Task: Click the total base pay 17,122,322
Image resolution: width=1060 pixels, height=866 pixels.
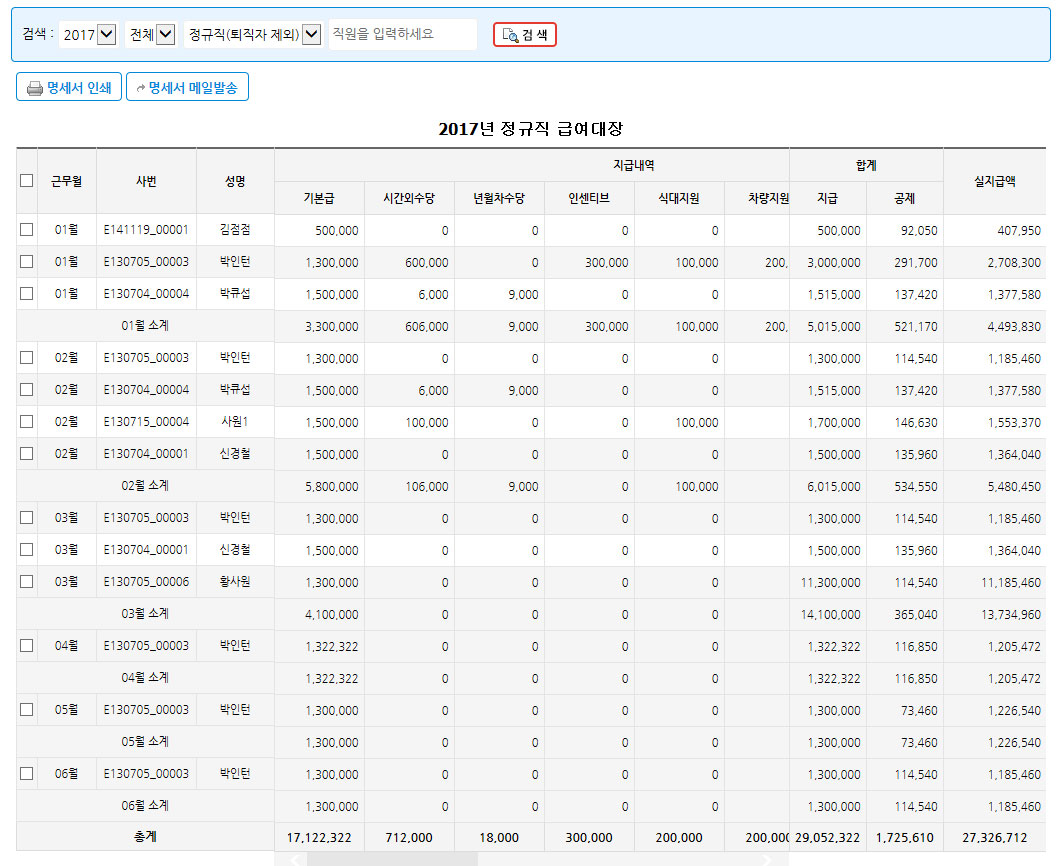Action: click(x=319, y=838)
